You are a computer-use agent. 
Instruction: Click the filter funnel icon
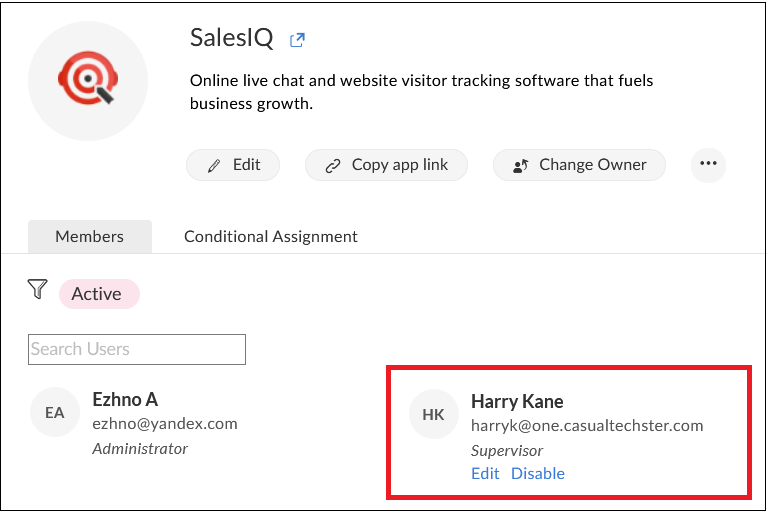(38, 290)
